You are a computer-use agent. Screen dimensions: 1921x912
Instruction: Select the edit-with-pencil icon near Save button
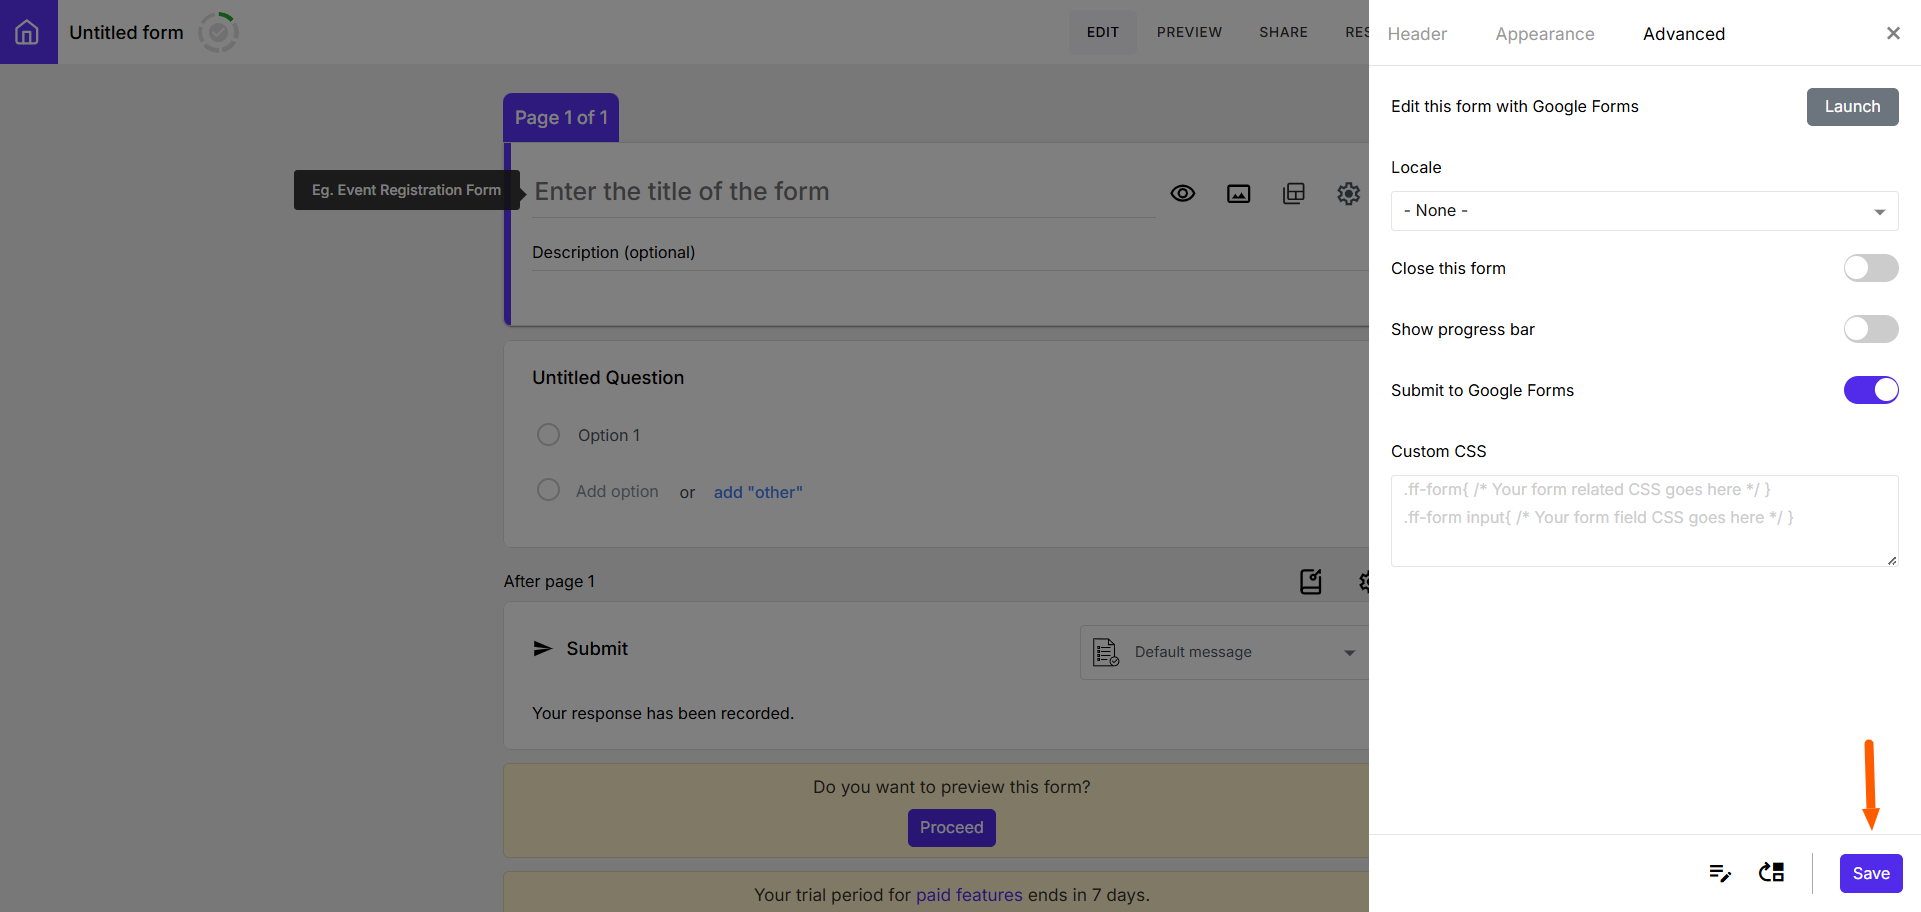coord(1720,873)
